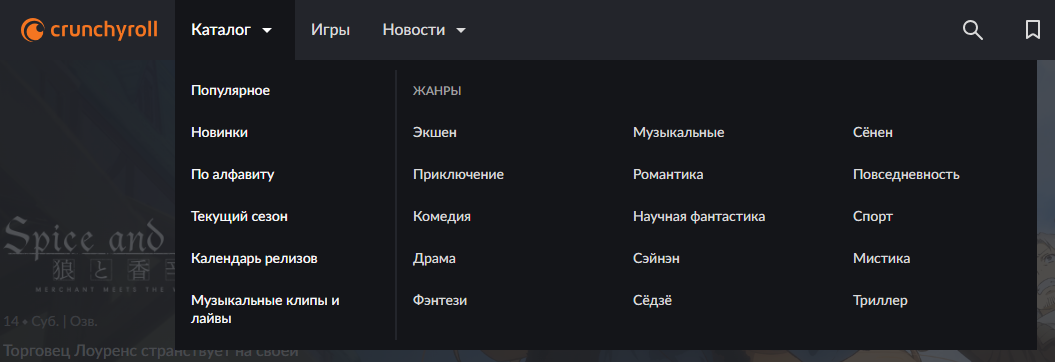
Task: Select Новинки from catalog menu
Action: click(219, 133)
